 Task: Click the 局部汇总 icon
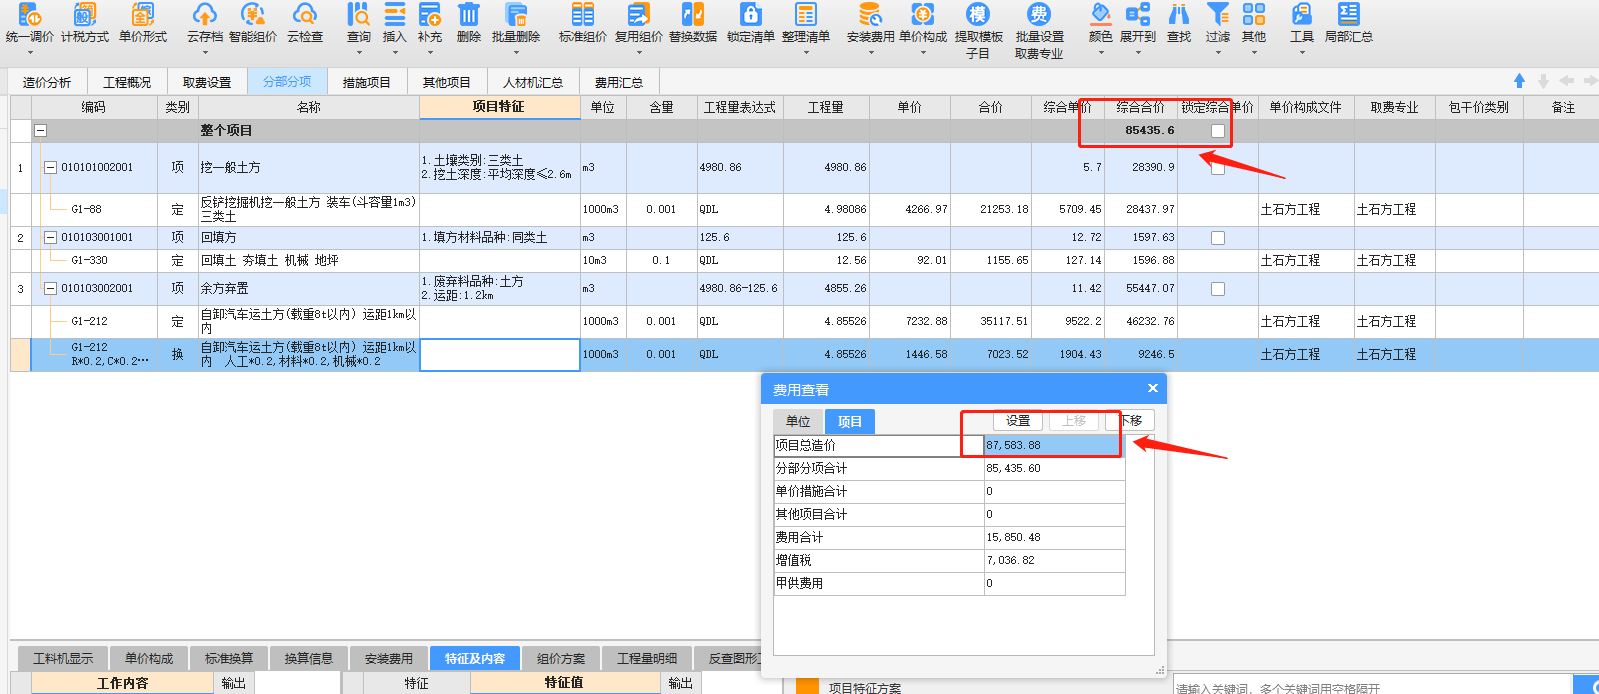[1349, 23]
